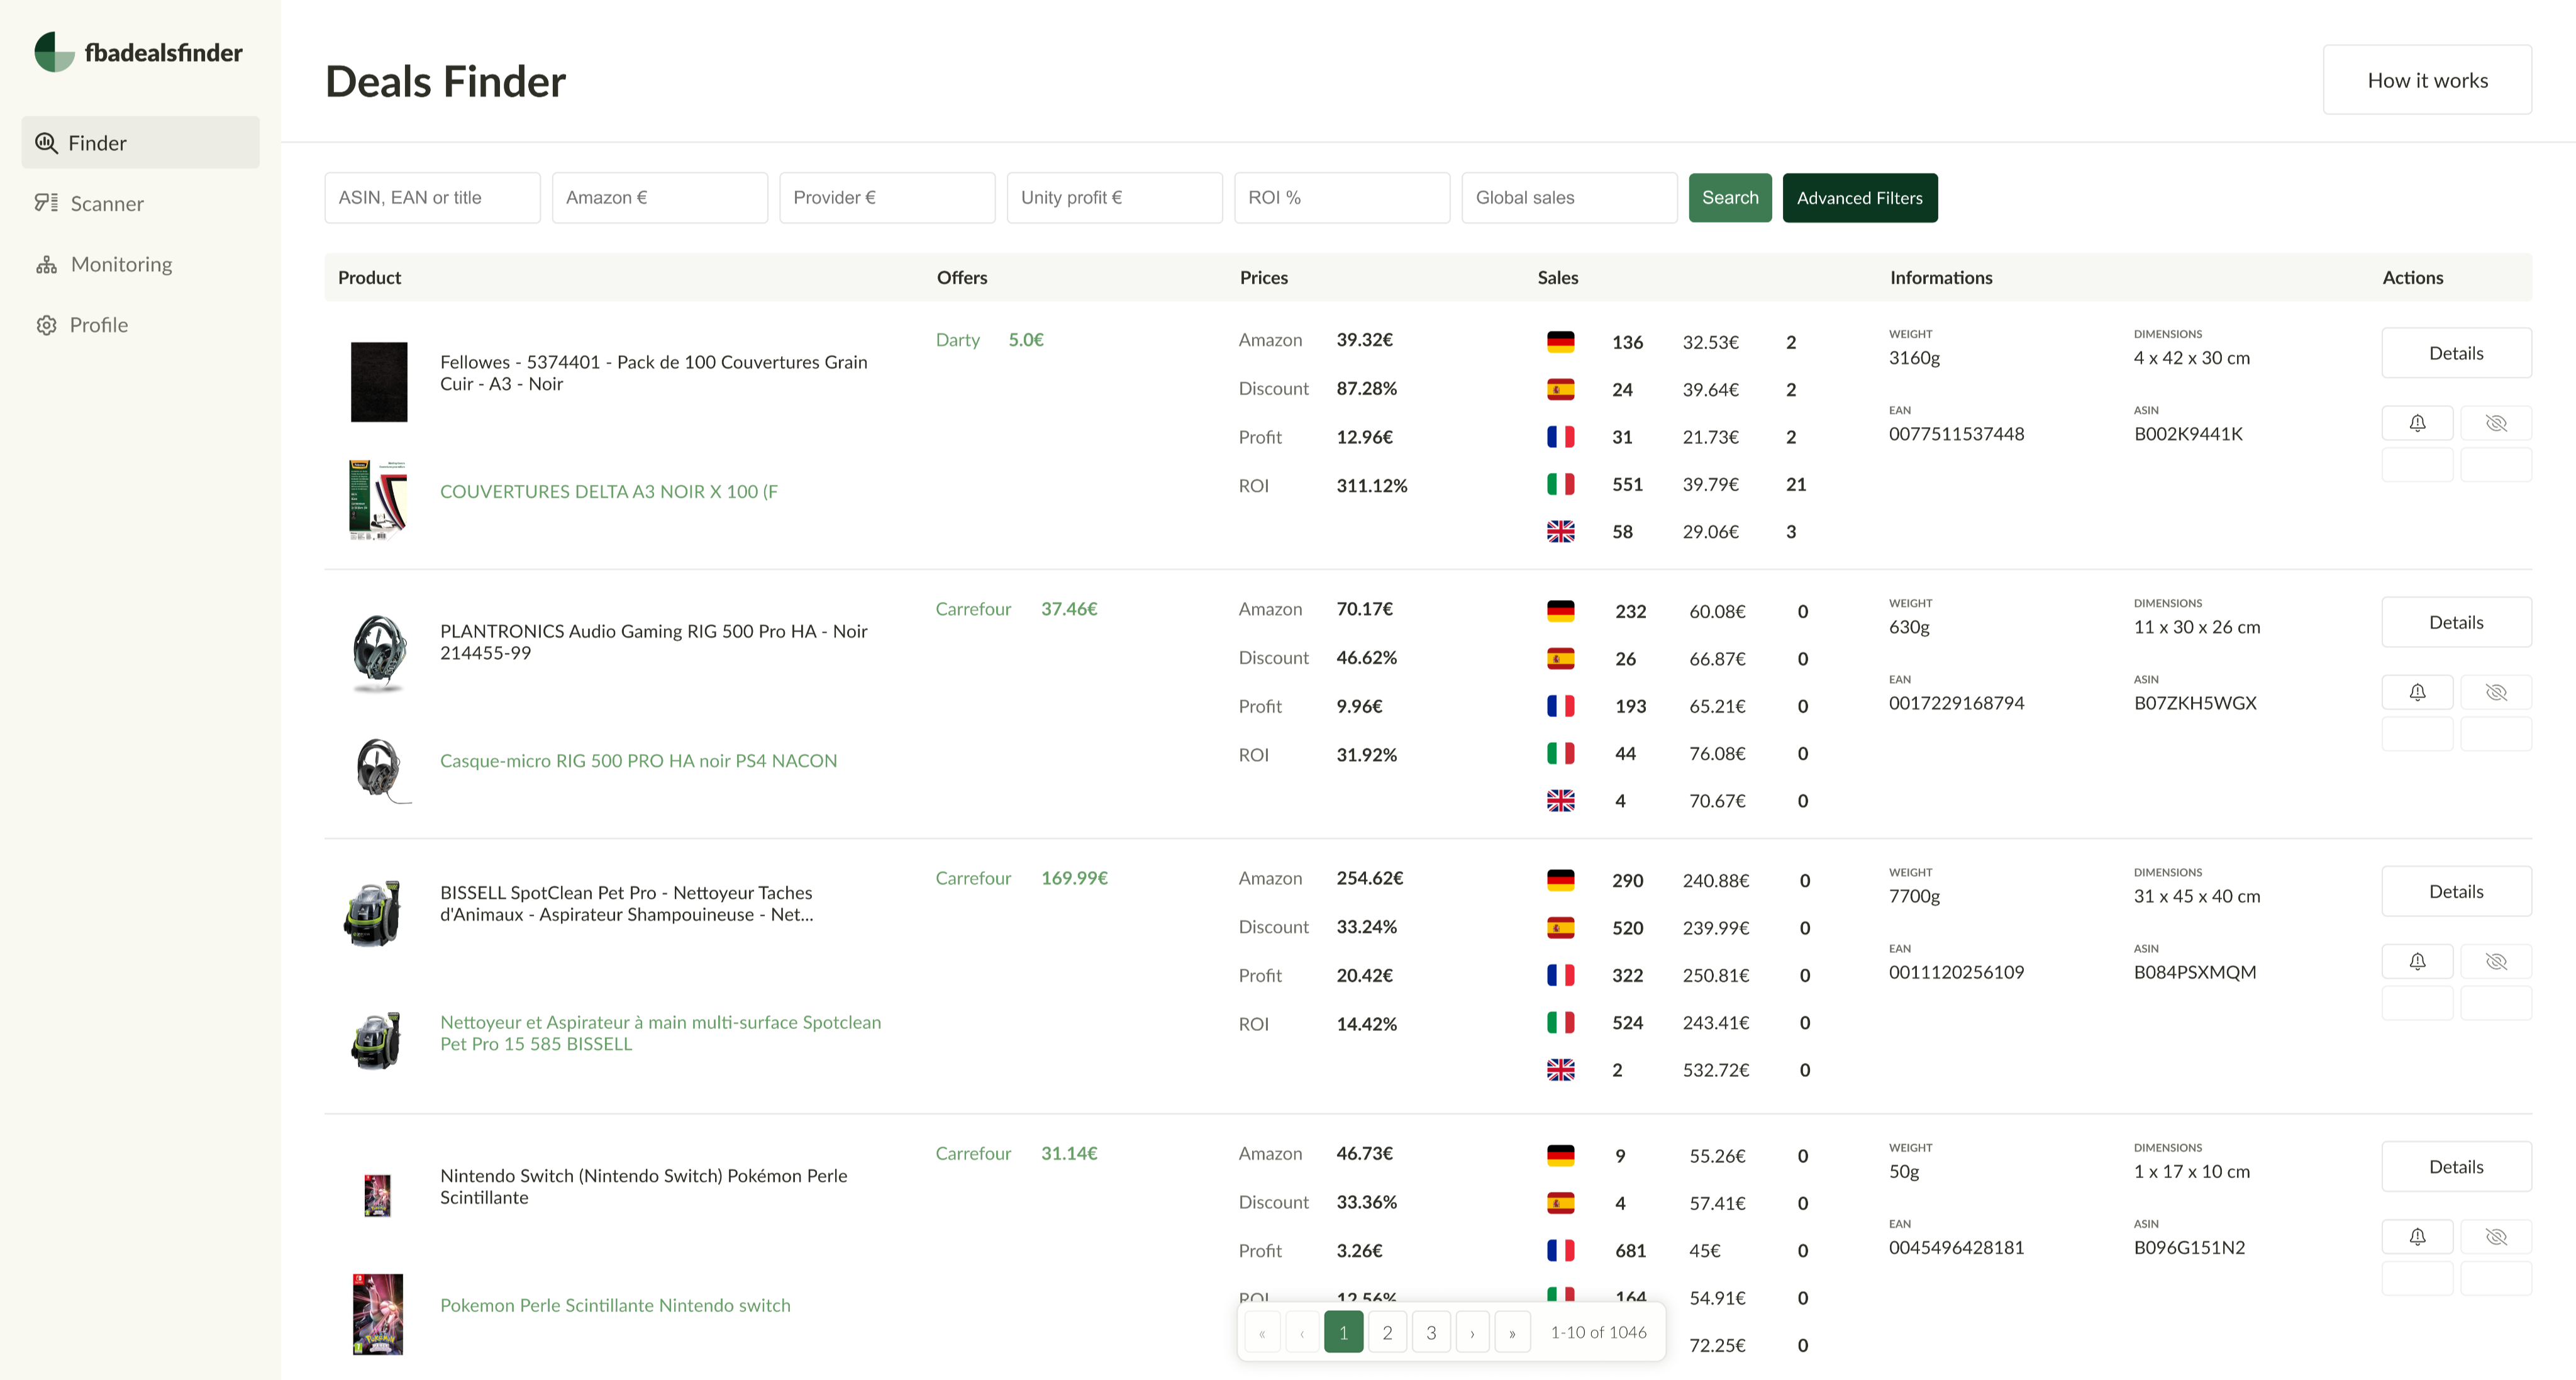
Task: Focus the Global sales filter field
Action: tap(1569, 198)
